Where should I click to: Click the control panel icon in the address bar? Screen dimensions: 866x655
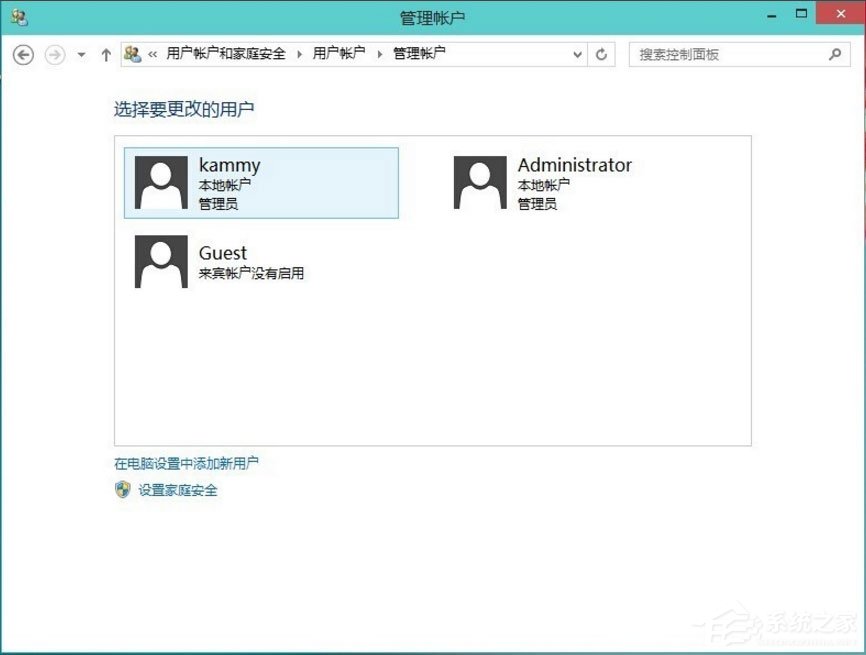pyautogui.click(x=130, y=54)
